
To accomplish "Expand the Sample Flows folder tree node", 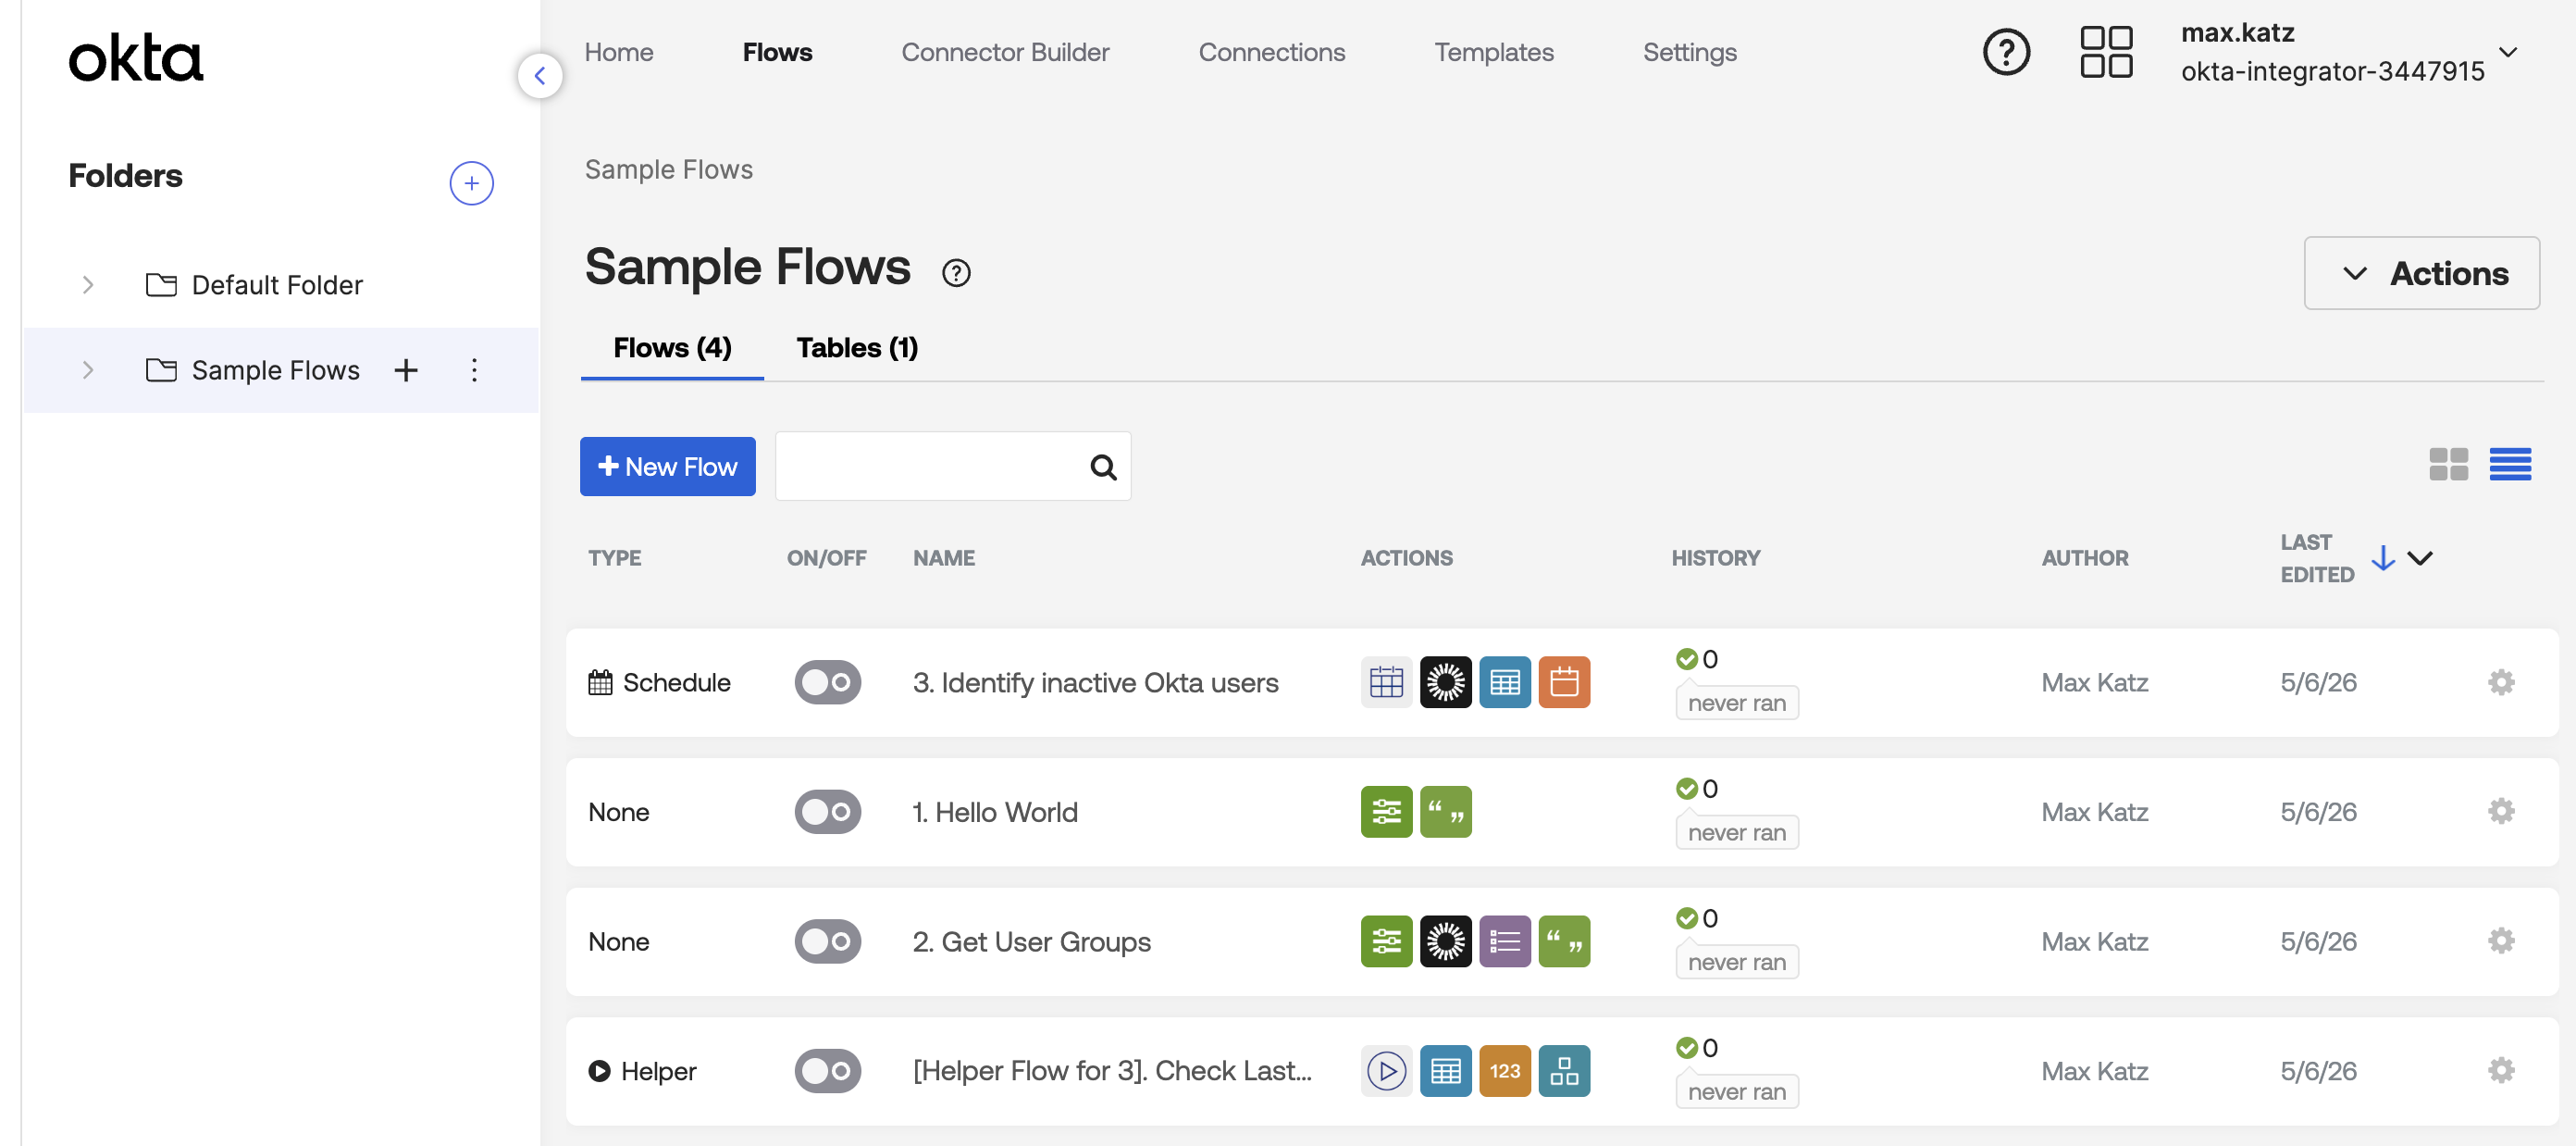I will click(x=88, y=371).
